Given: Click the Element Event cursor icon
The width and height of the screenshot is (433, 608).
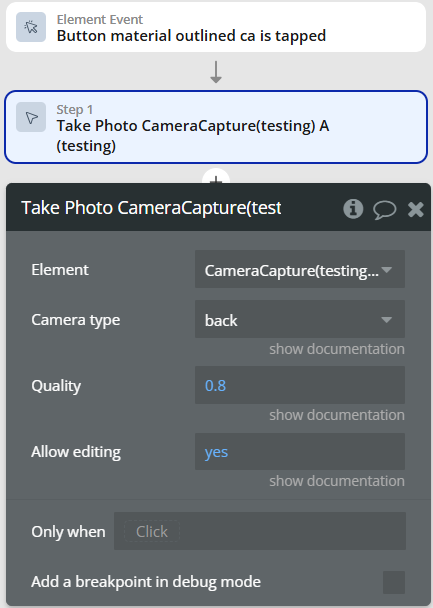Looking at the screenshot, I should (x=31, y=27).
